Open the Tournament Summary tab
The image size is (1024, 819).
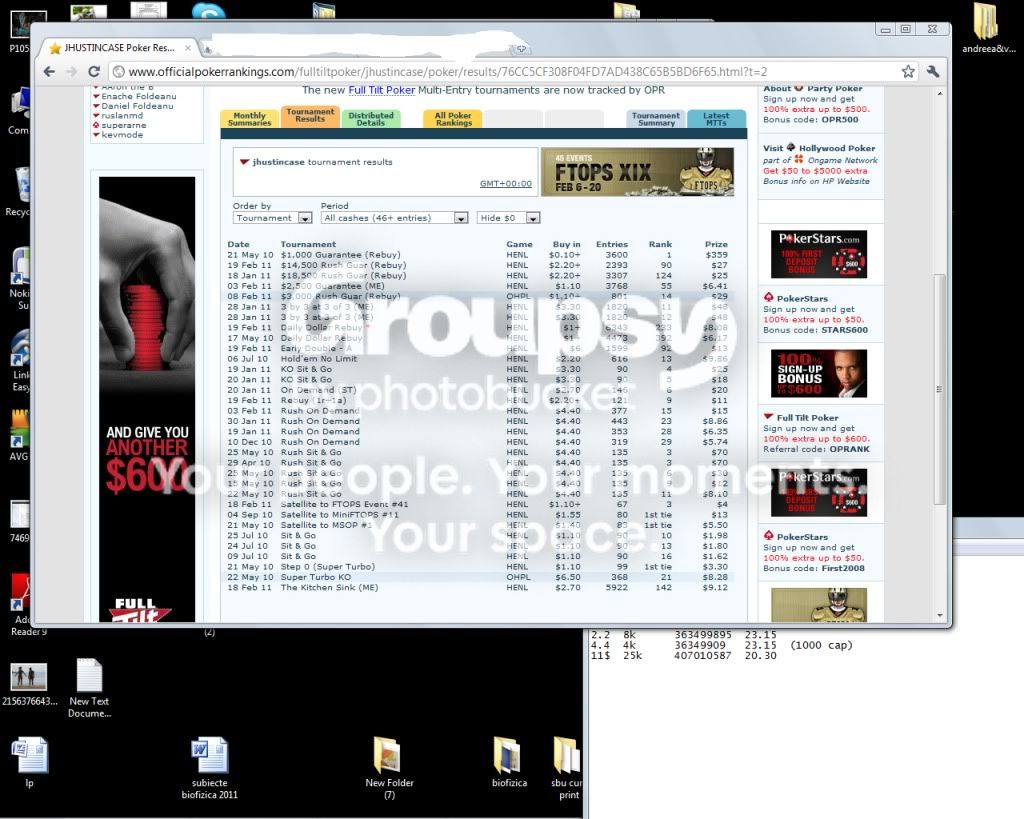click(x=656, y=119)
